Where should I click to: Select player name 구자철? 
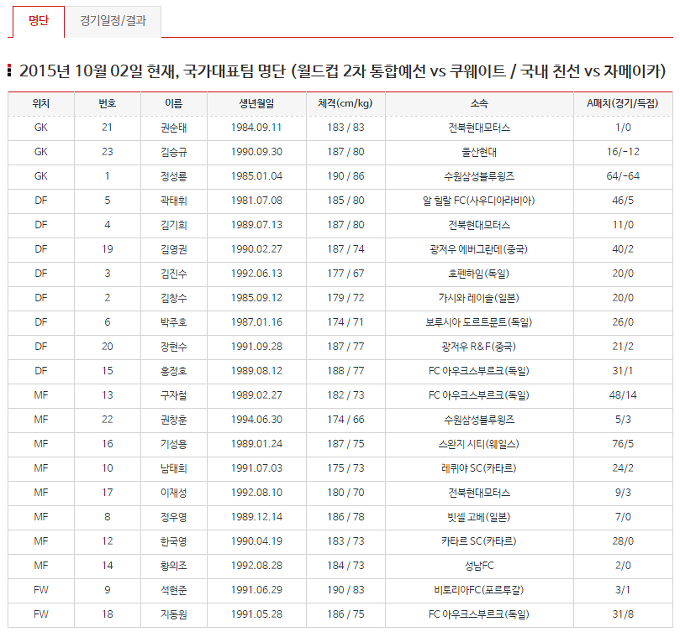173,395
